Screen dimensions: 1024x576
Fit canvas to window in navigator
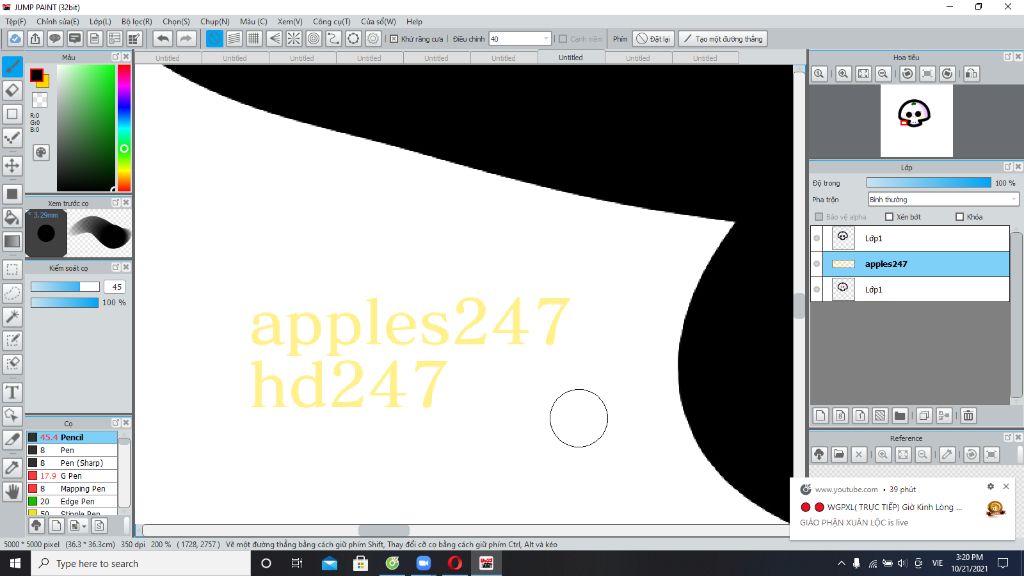(863, 74)
